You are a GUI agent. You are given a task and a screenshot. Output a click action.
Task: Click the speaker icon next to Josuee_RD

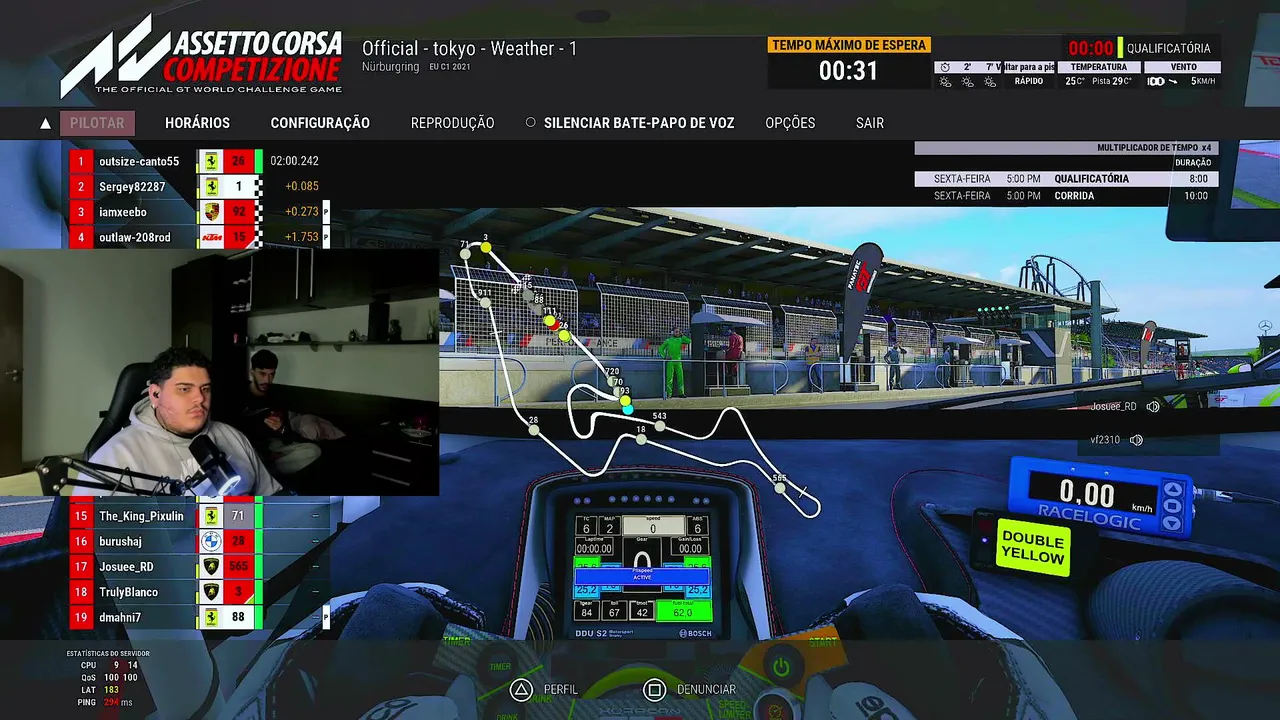click(1153, 406)
